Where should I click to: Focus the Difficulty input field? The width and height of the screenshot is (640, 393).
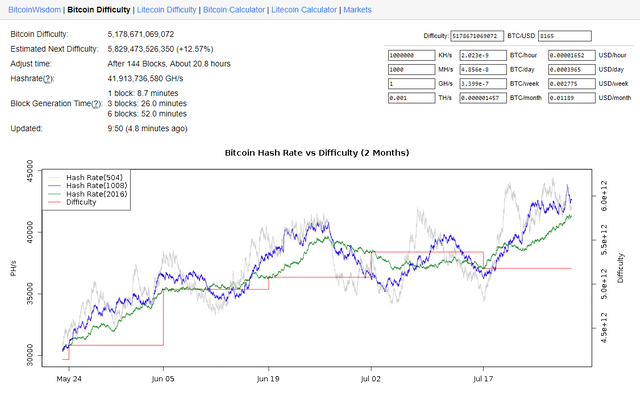[477, 36]
